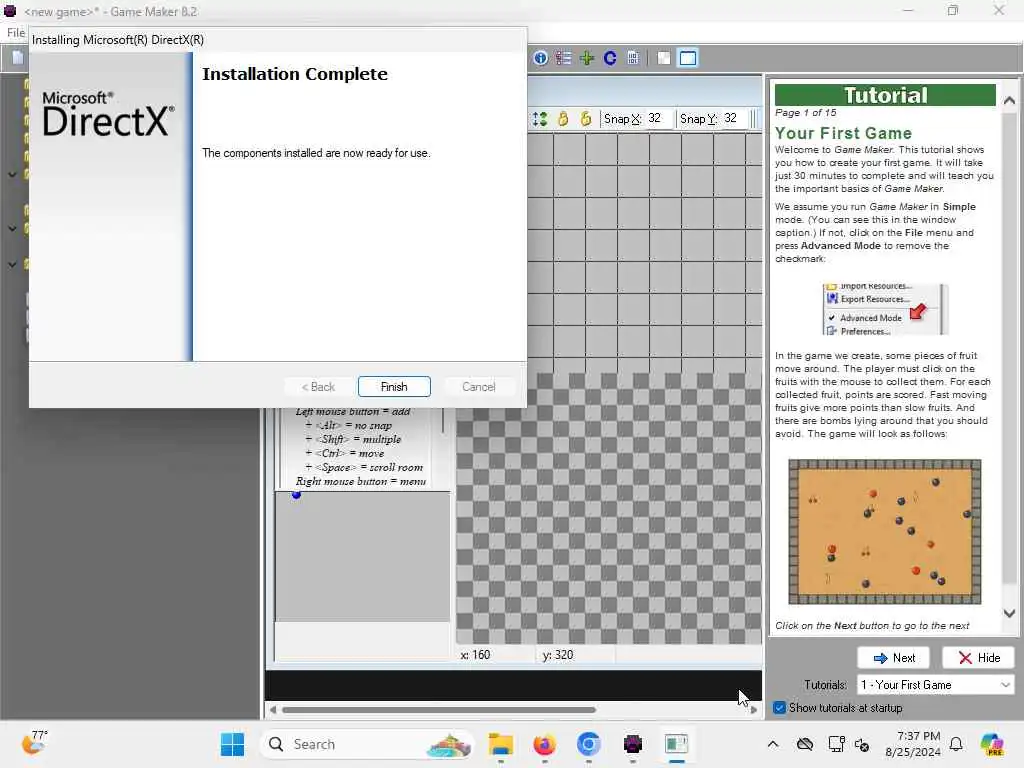Screen dimensions: 1024x768
Task: Collapse the first expanded resource tree folder
Action: [x=12, y=174]
